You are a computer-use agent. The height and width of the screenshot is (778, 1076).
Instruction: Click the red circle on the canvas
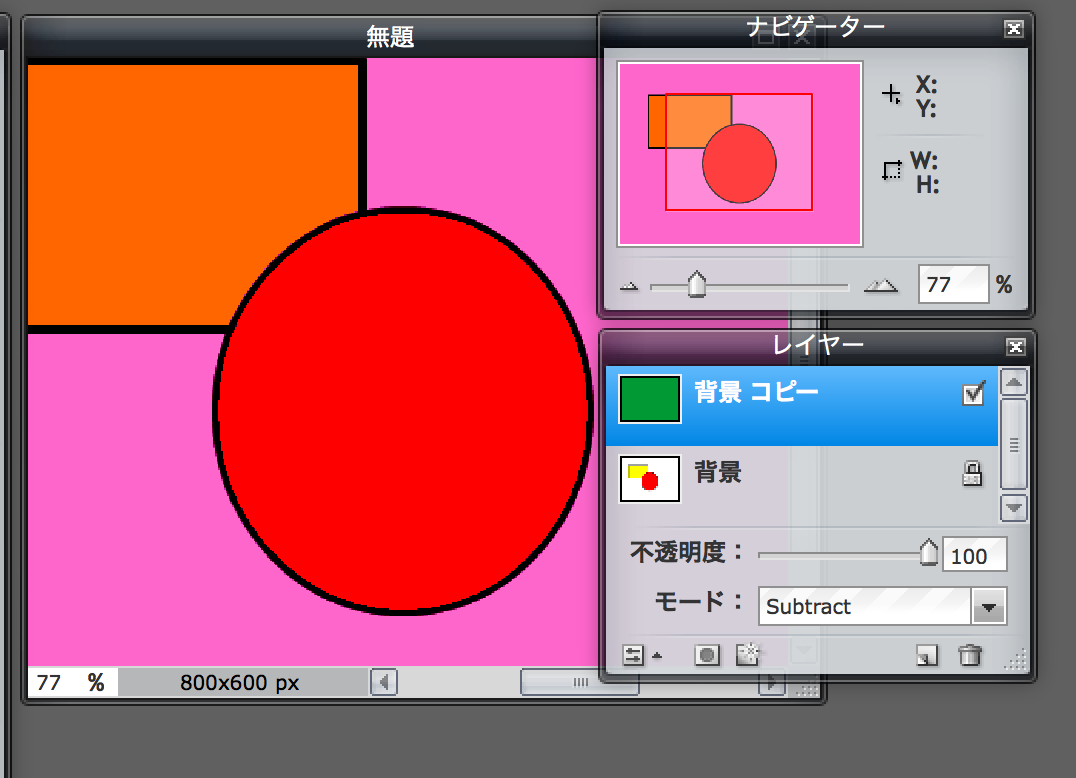(x=404, y=410)
